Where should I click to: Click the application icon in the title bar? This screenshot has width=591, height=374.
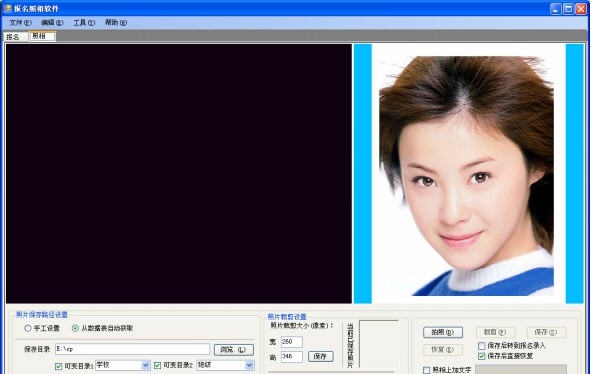coord(7,8)
